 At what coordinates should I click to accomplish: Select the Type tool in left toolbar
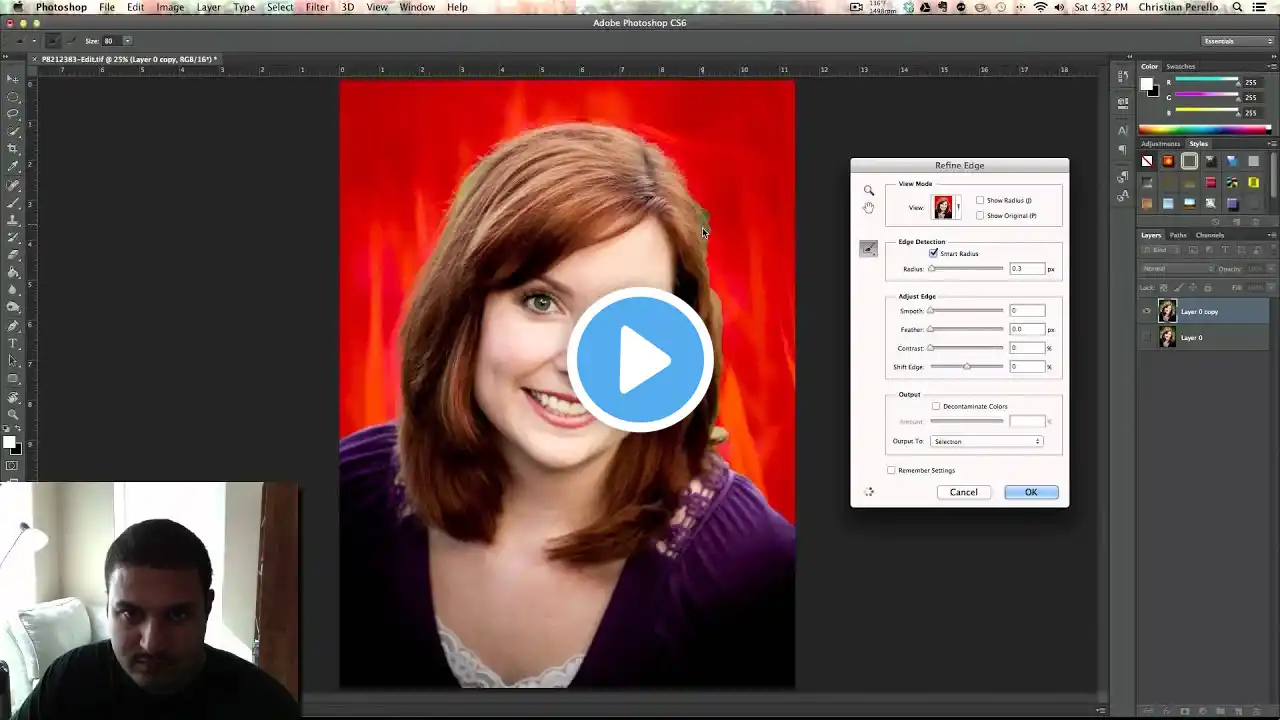pos(13,343)
